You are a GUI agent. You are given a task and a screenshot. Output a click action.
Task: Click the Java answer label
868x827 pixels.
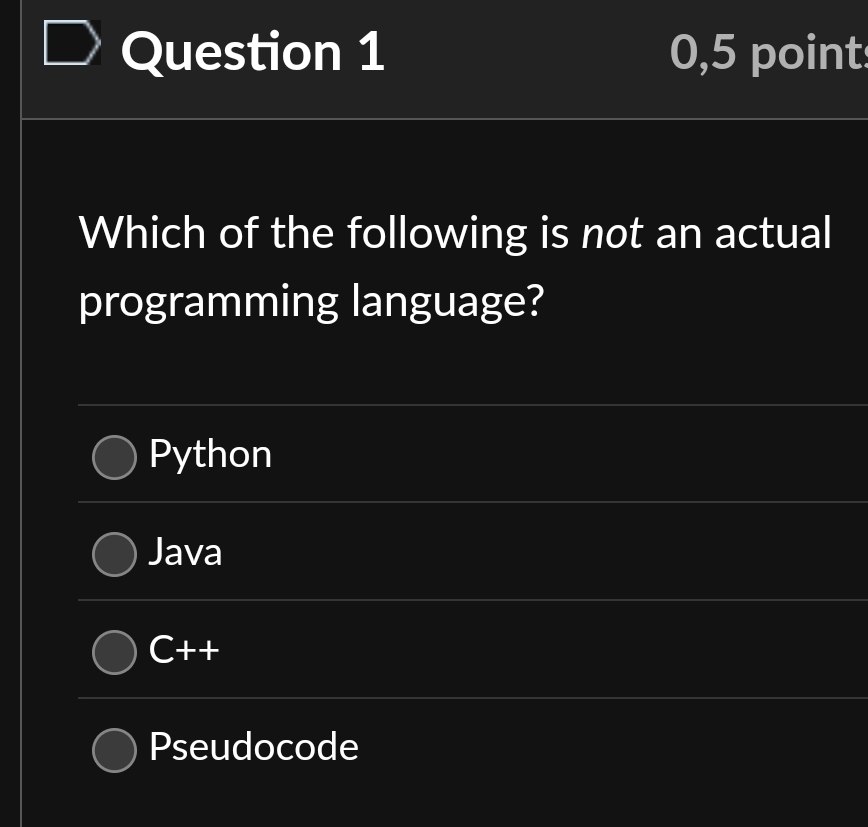tap(185, 553)
